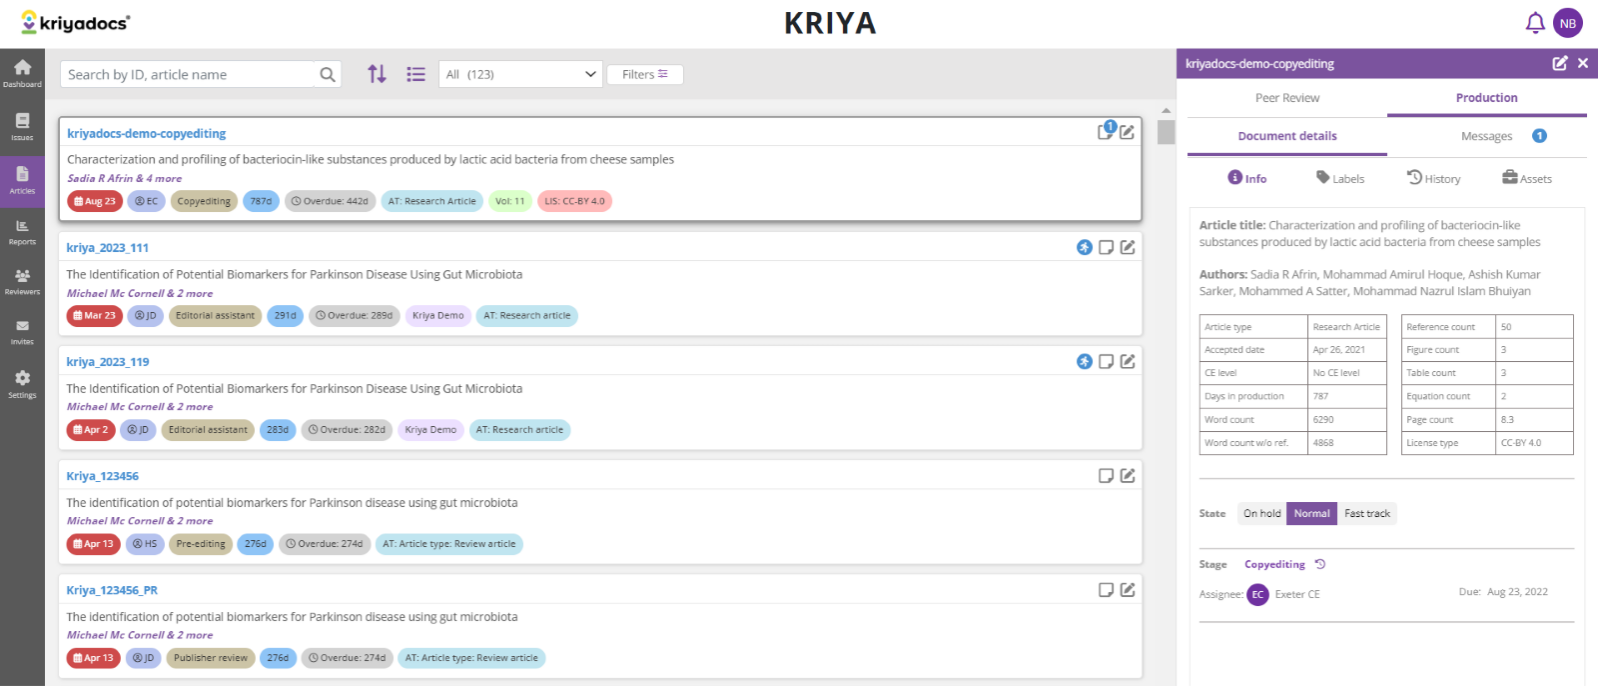
Task: Open Reviewers in the sidebar
Action: tap(22, 282)
